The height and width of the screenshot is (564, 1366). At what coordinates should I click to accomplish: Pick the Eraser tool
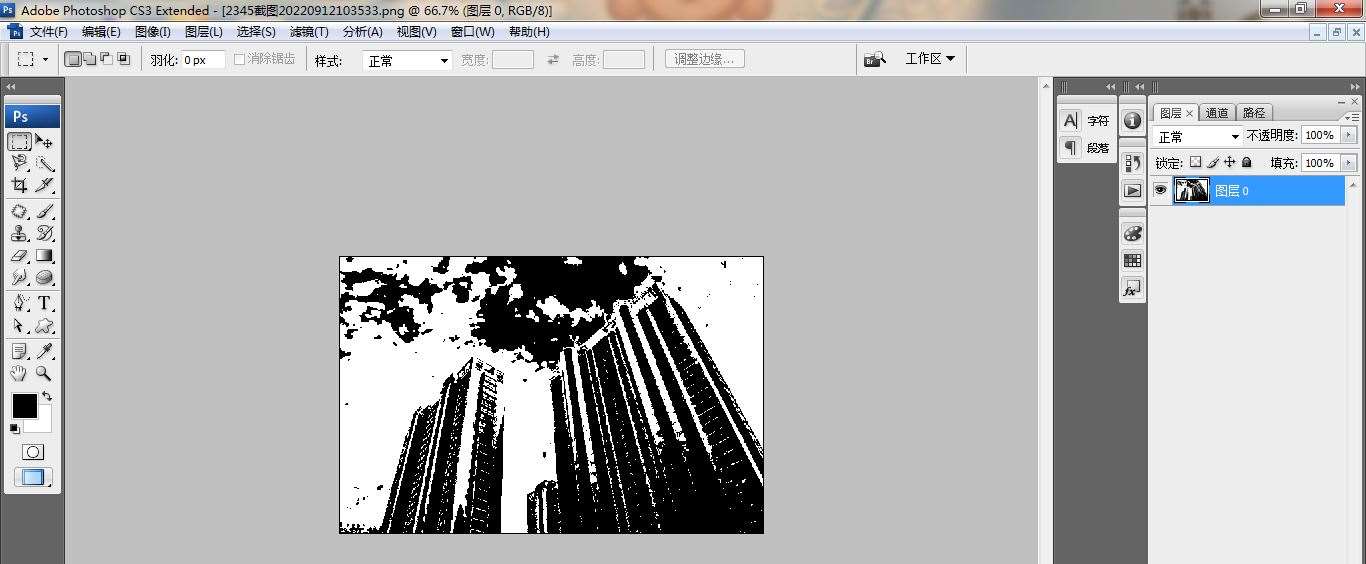[19, 256]
